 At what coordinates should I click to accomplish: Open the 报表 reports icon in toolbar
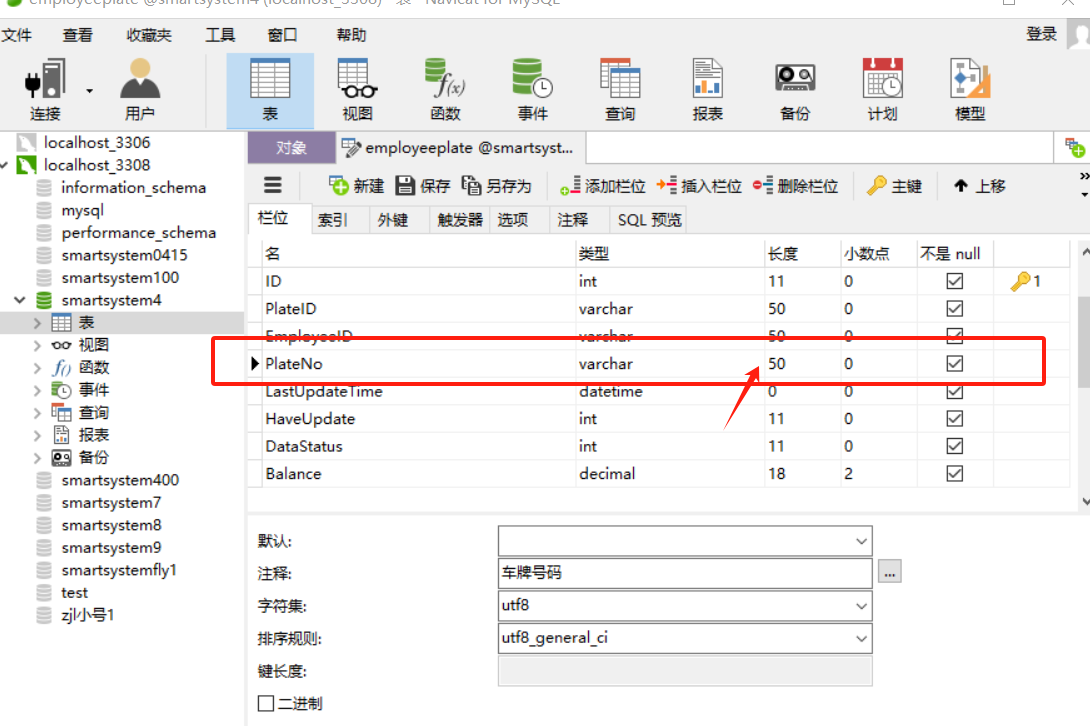[x=708, y=90]
